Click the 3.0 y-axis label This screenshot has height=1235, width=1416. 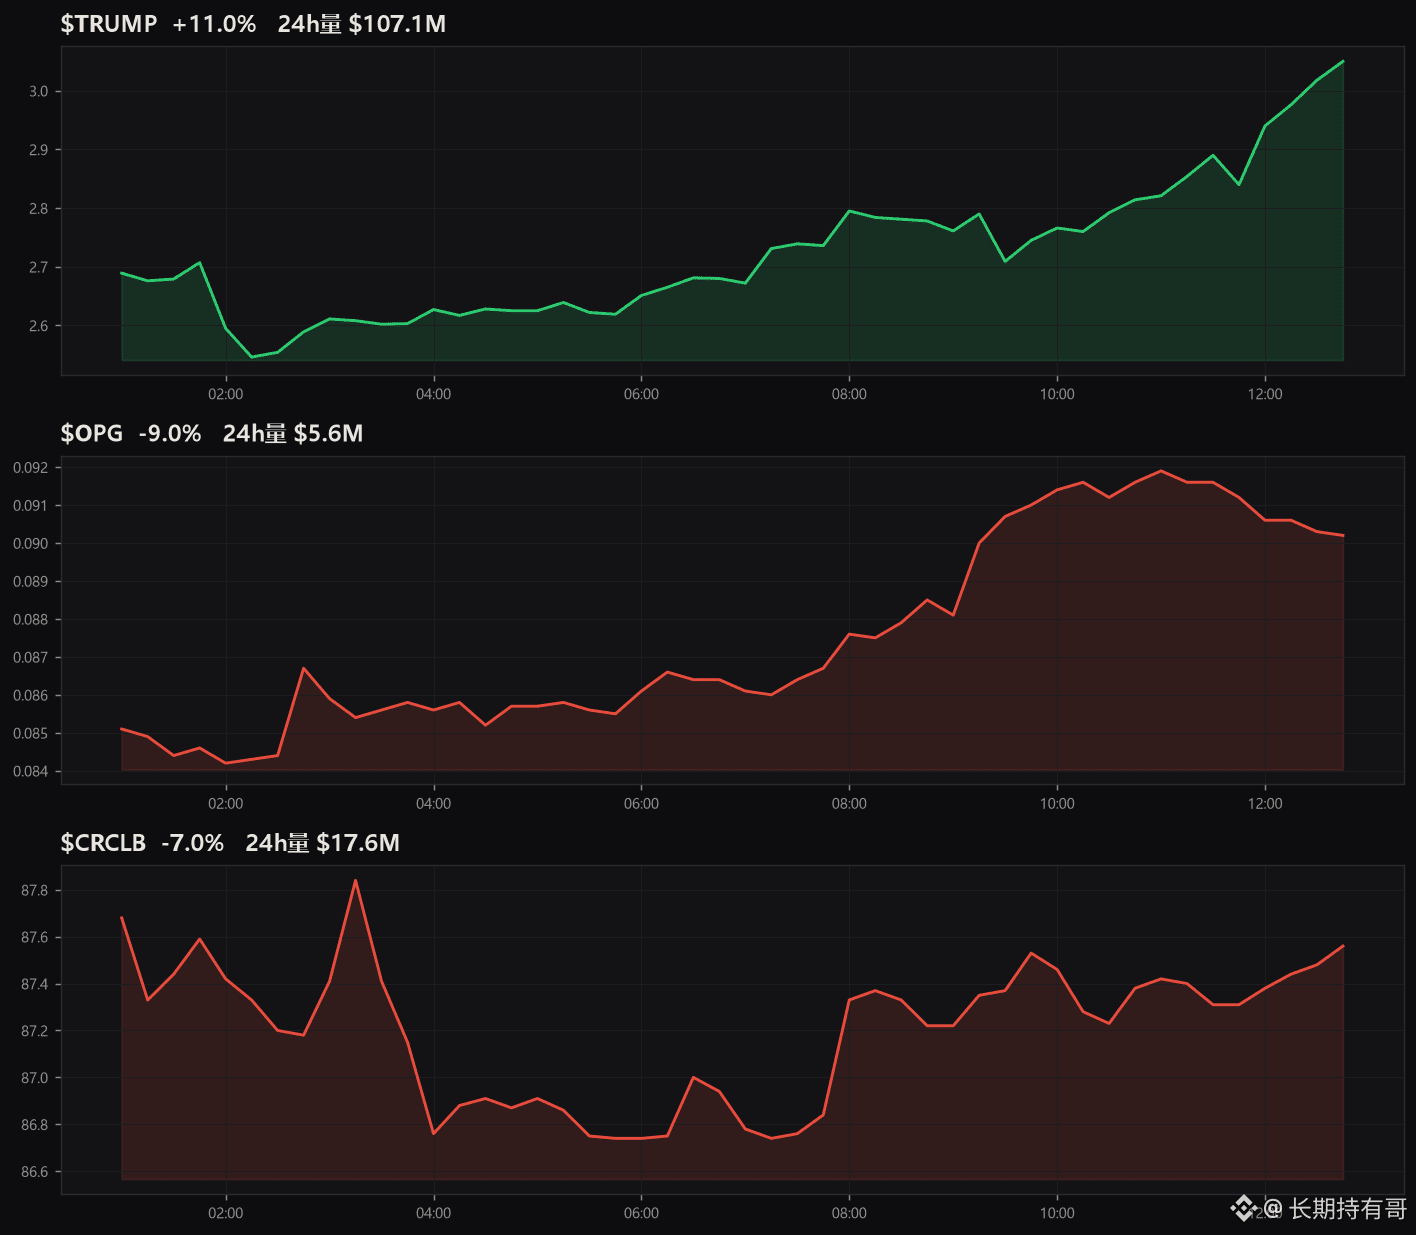click(38, 91)
